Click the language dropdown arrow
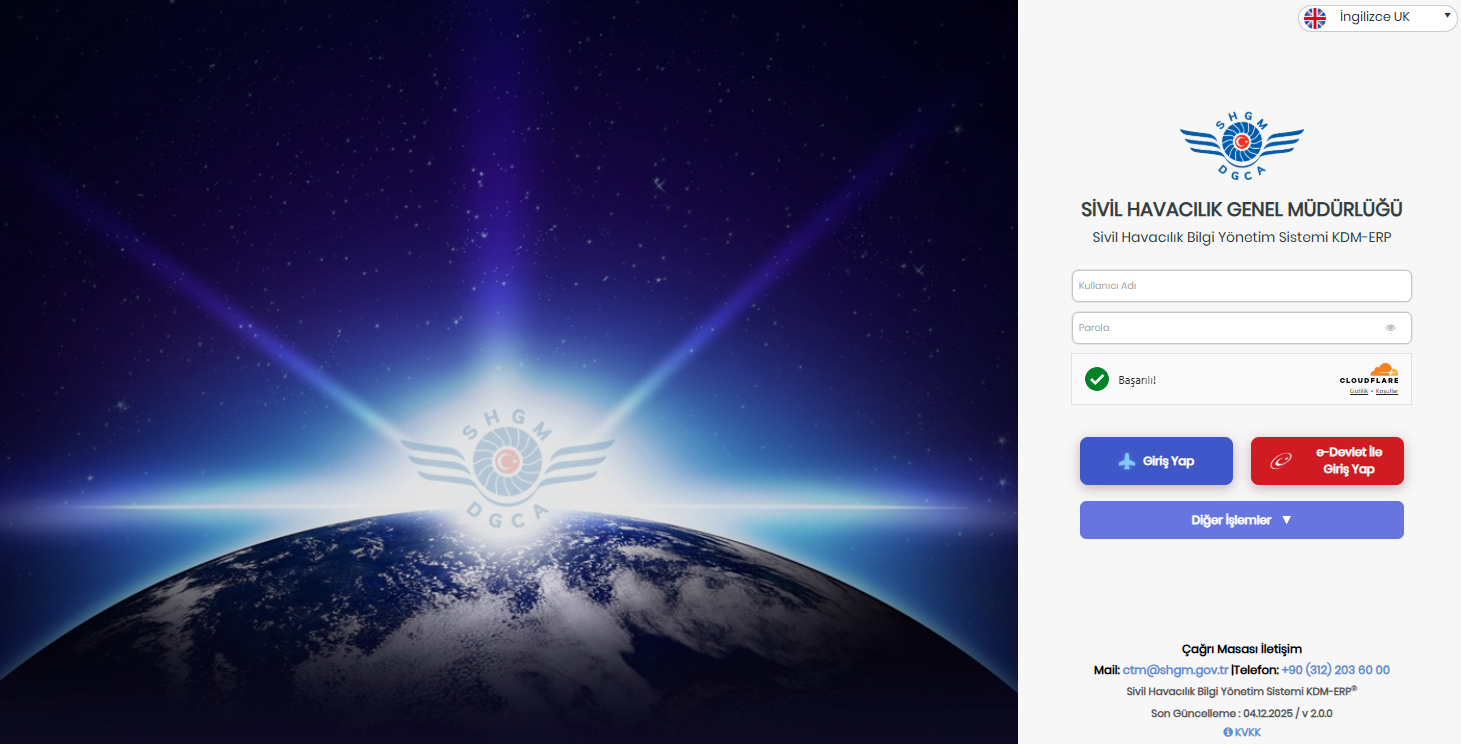Screen dimensions: 1461x744 [x=1447, y=16]
